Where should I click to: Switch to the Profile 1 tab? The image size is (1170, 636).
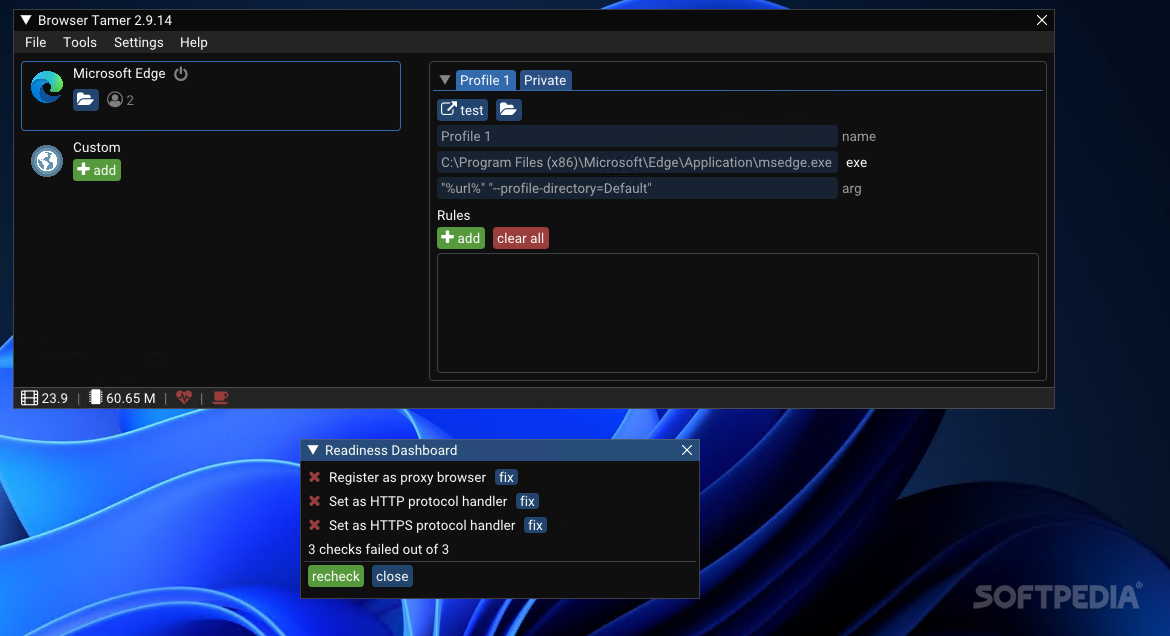(485, 80)
